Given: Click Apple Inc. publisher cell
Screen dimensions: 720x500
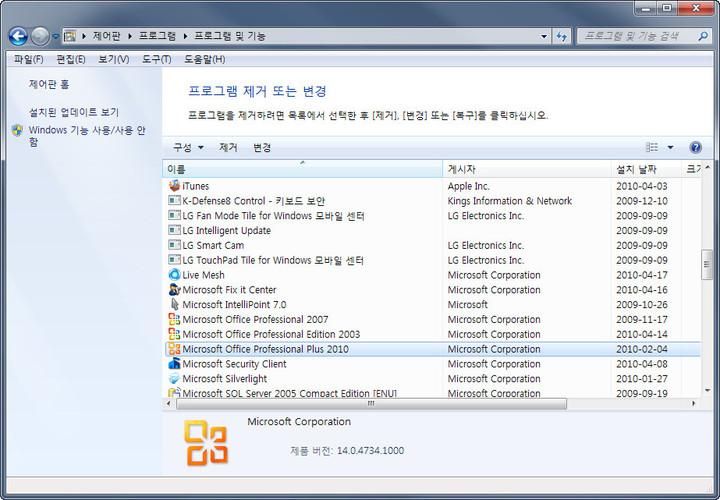Looking at the screenshot, I should [x=468, y=186].
